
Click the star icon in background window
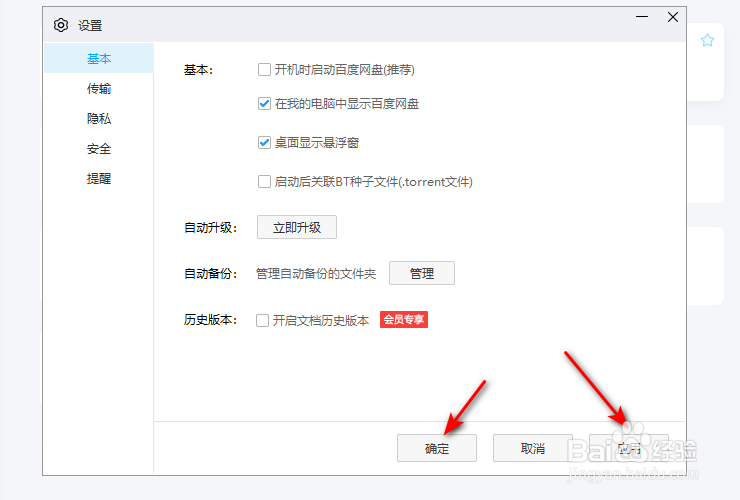[x=707, y=40]
